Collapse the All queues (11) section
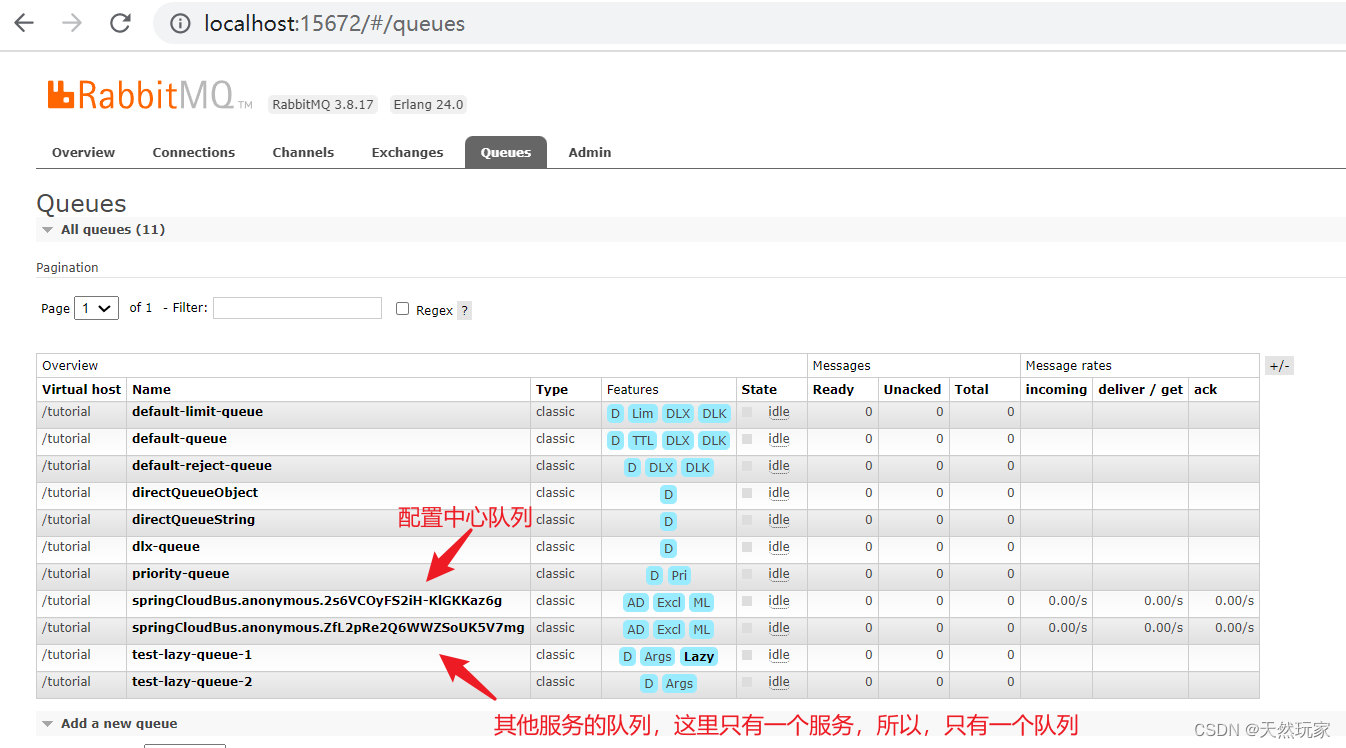 [112, 229]
